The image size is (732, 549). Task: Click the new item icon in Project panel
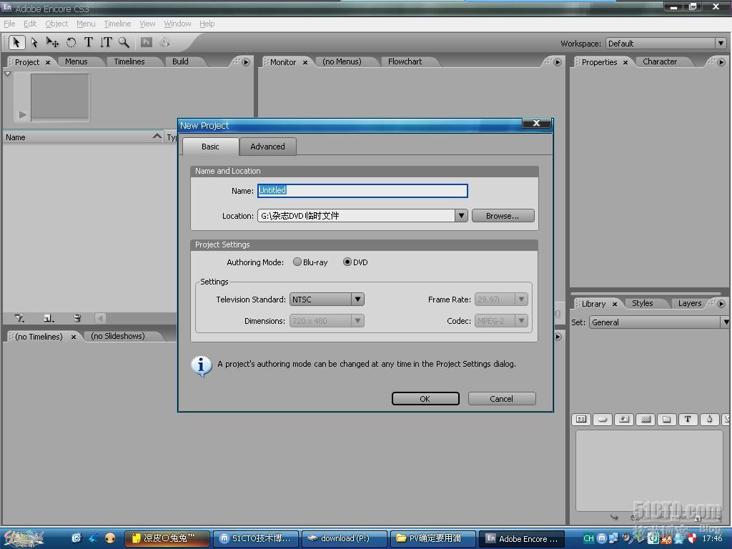pos(49,318)
